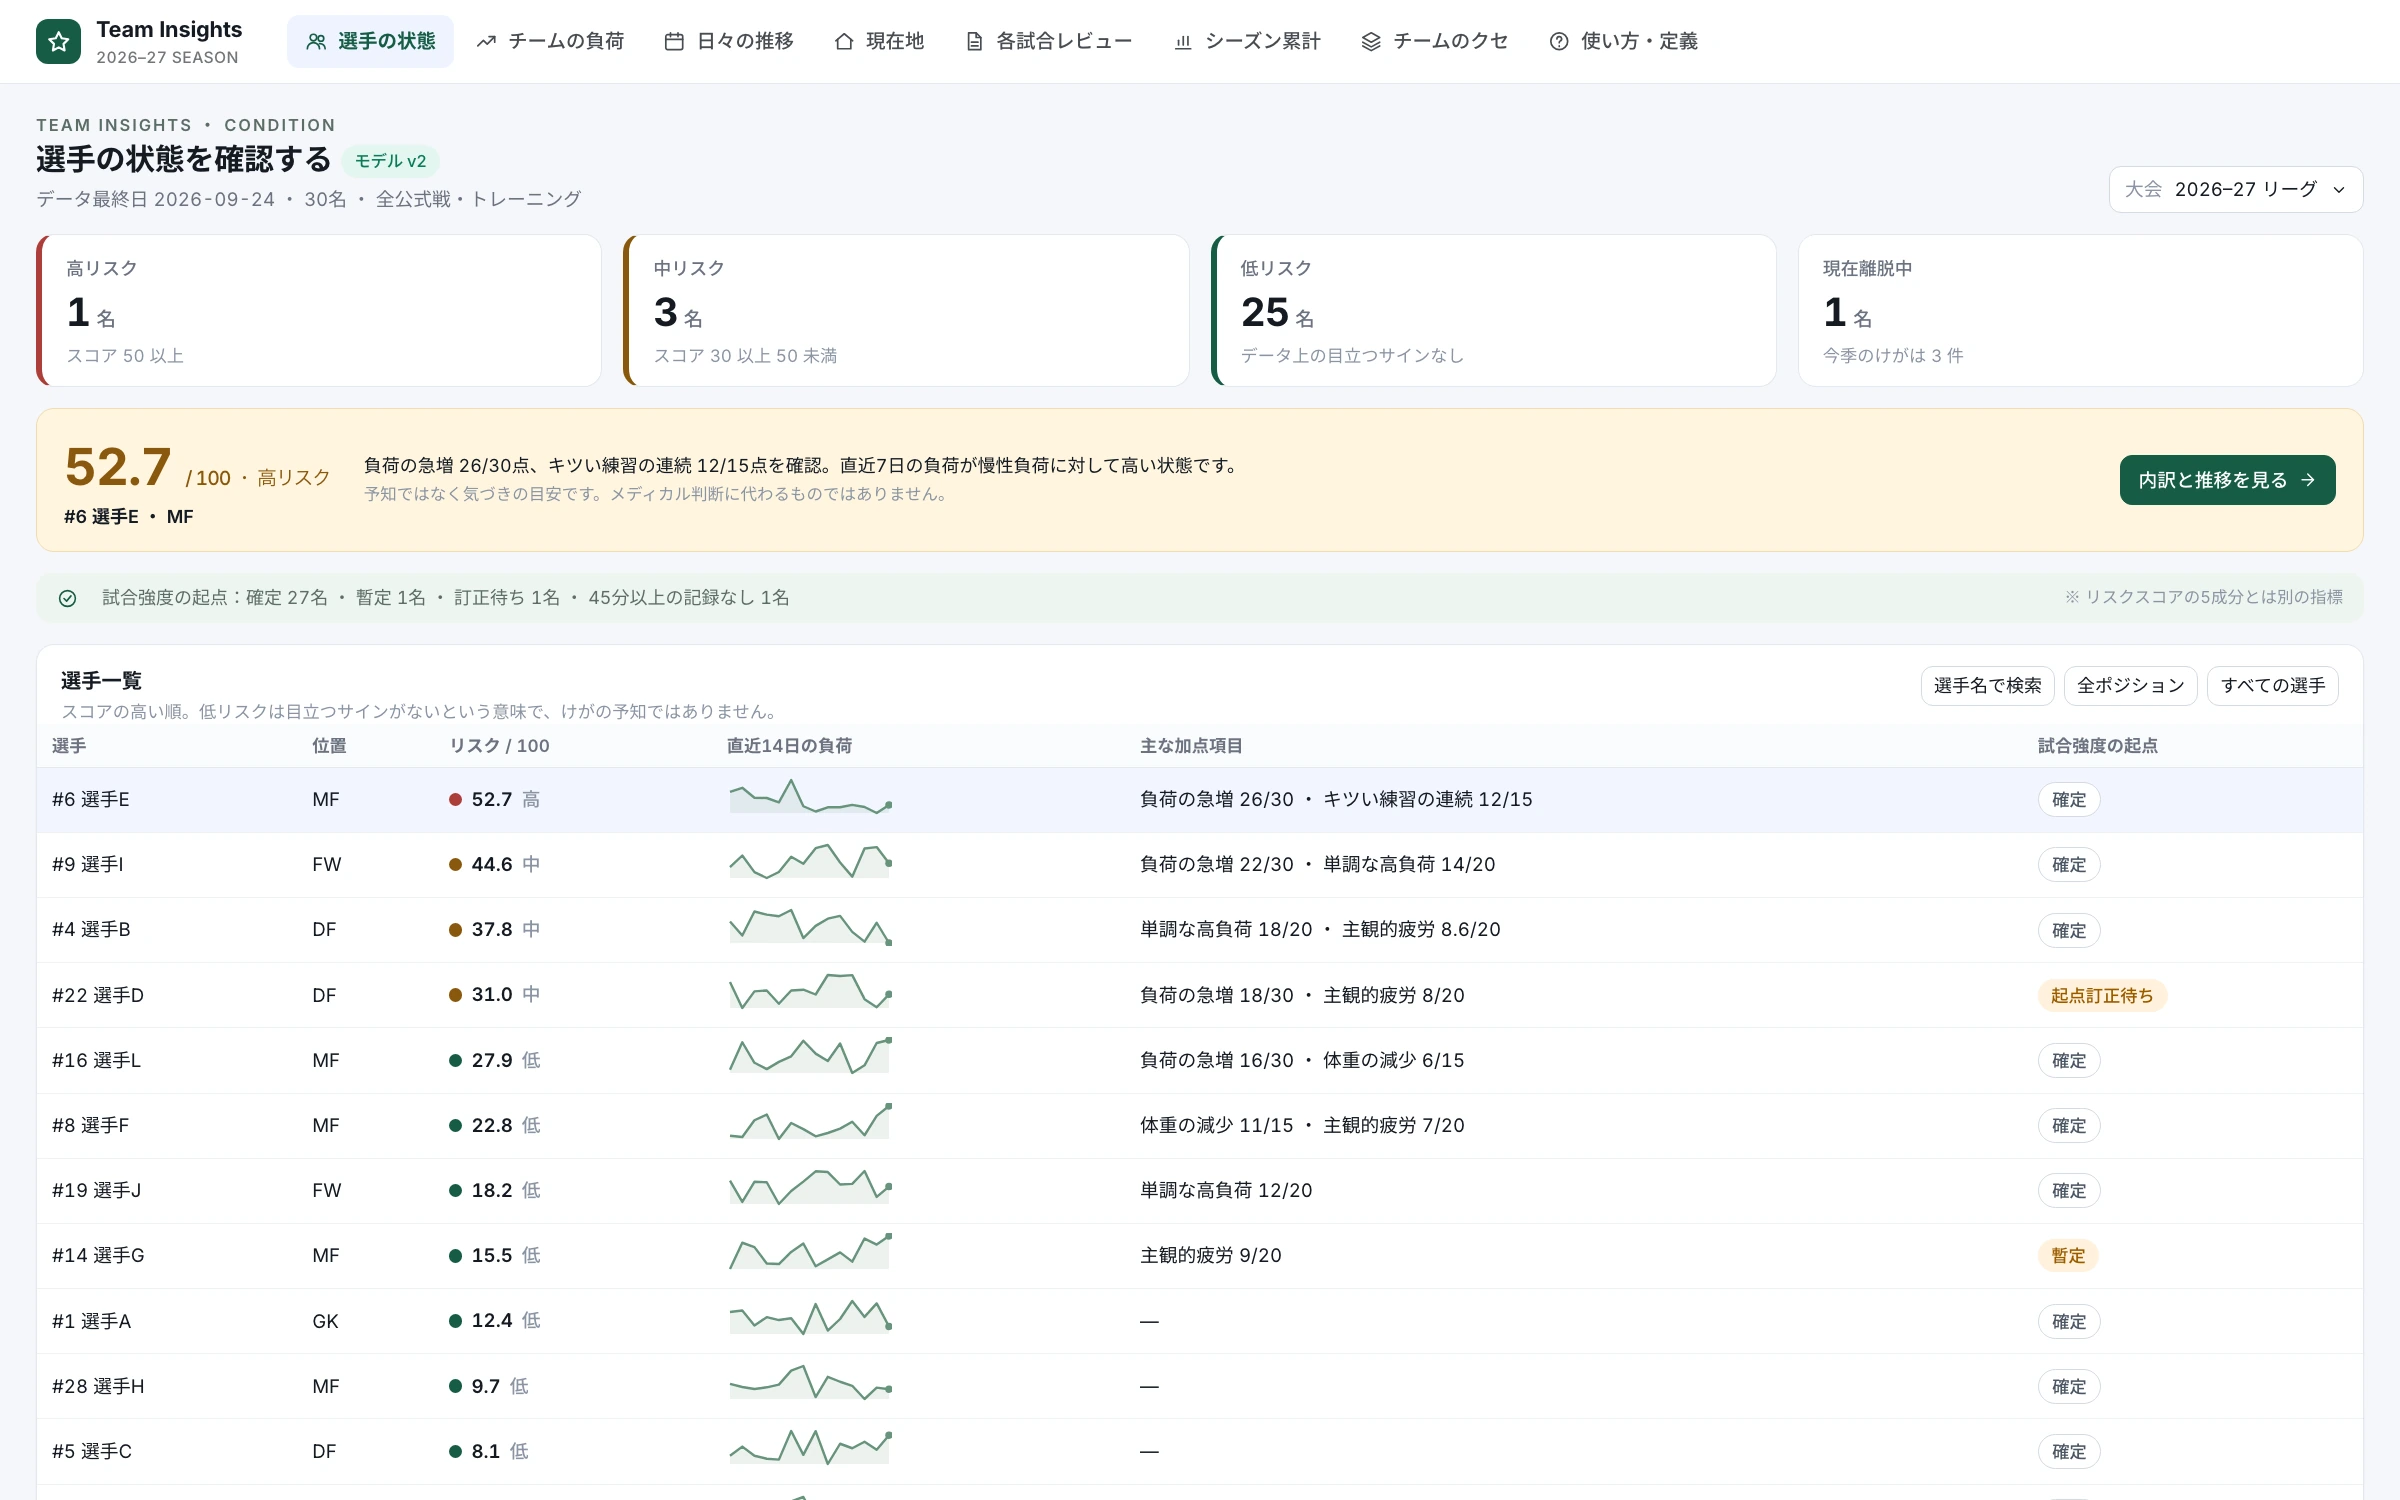Click arrow icon in 内訳と推移を見る button

[2308, 480]
